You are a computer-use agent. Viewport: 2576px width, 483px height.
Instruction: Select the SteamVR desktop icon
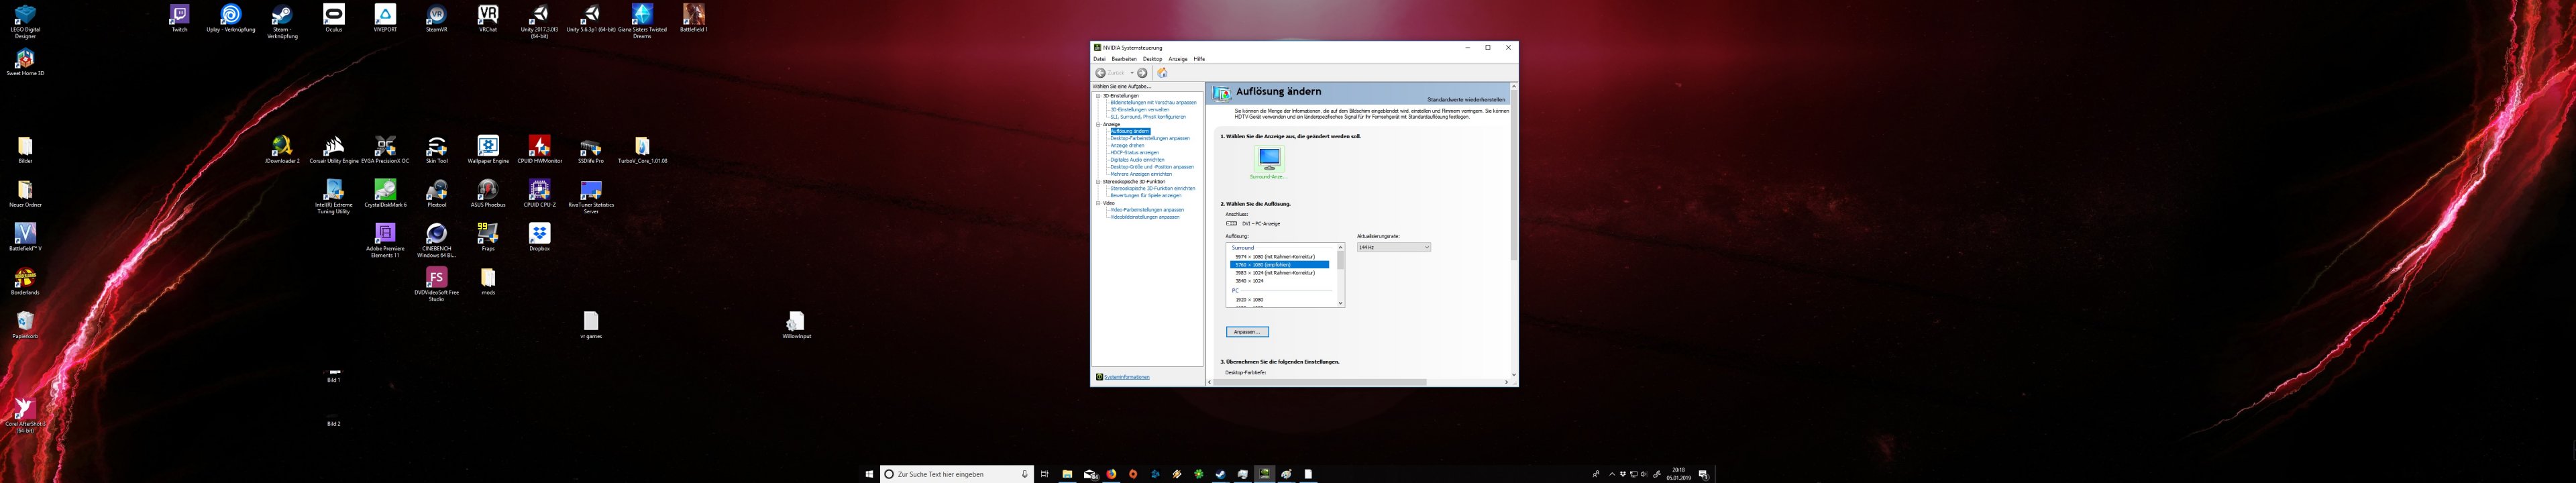[436, 18]
